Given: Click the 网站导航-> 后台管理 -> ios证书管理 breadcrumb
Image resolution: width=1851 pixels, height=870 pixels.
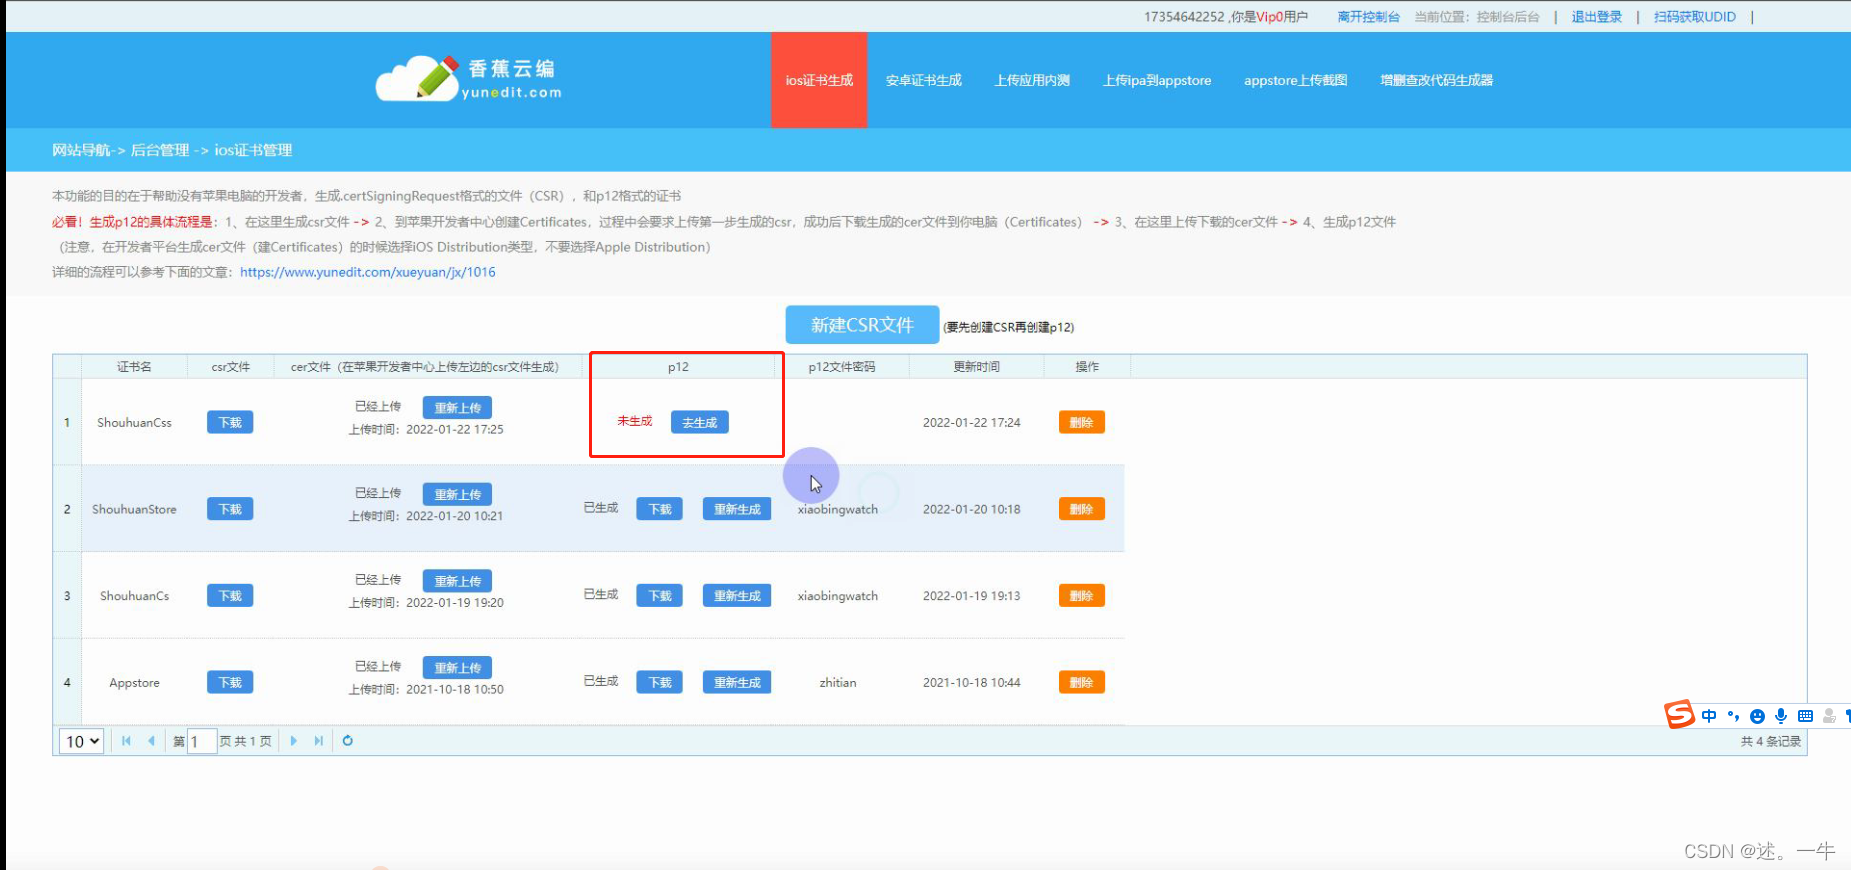Looking at the screenshot, I should 172,150.
